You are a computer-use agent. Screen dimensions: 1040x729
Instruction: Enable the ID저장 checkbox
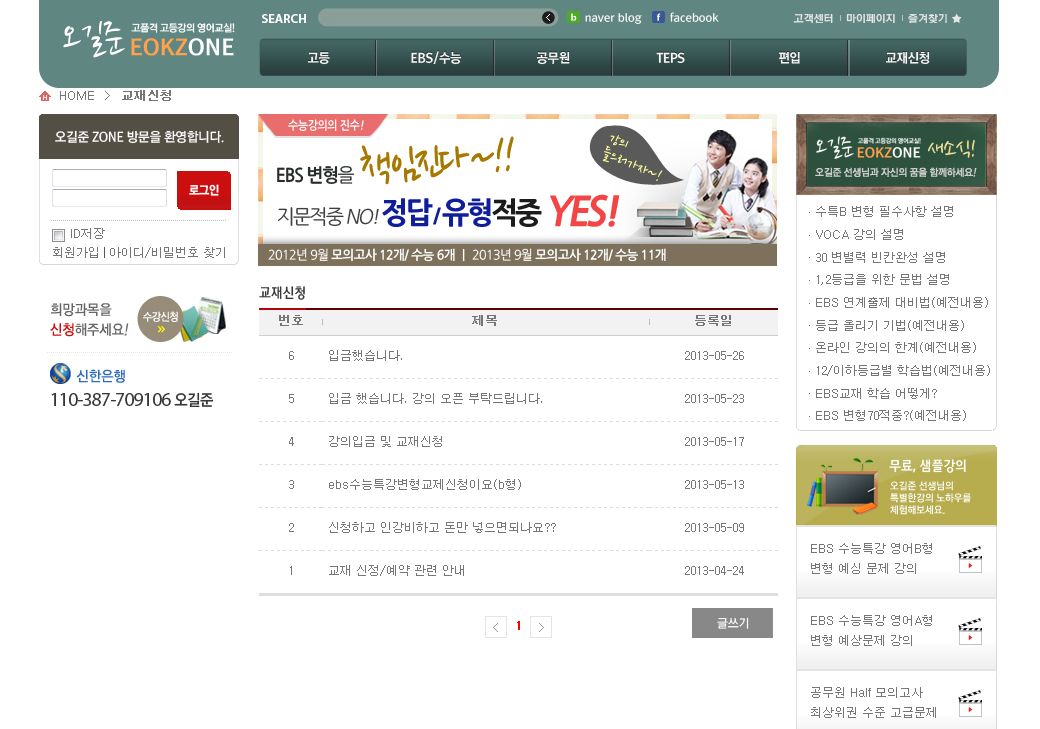[x=58, y=235]
